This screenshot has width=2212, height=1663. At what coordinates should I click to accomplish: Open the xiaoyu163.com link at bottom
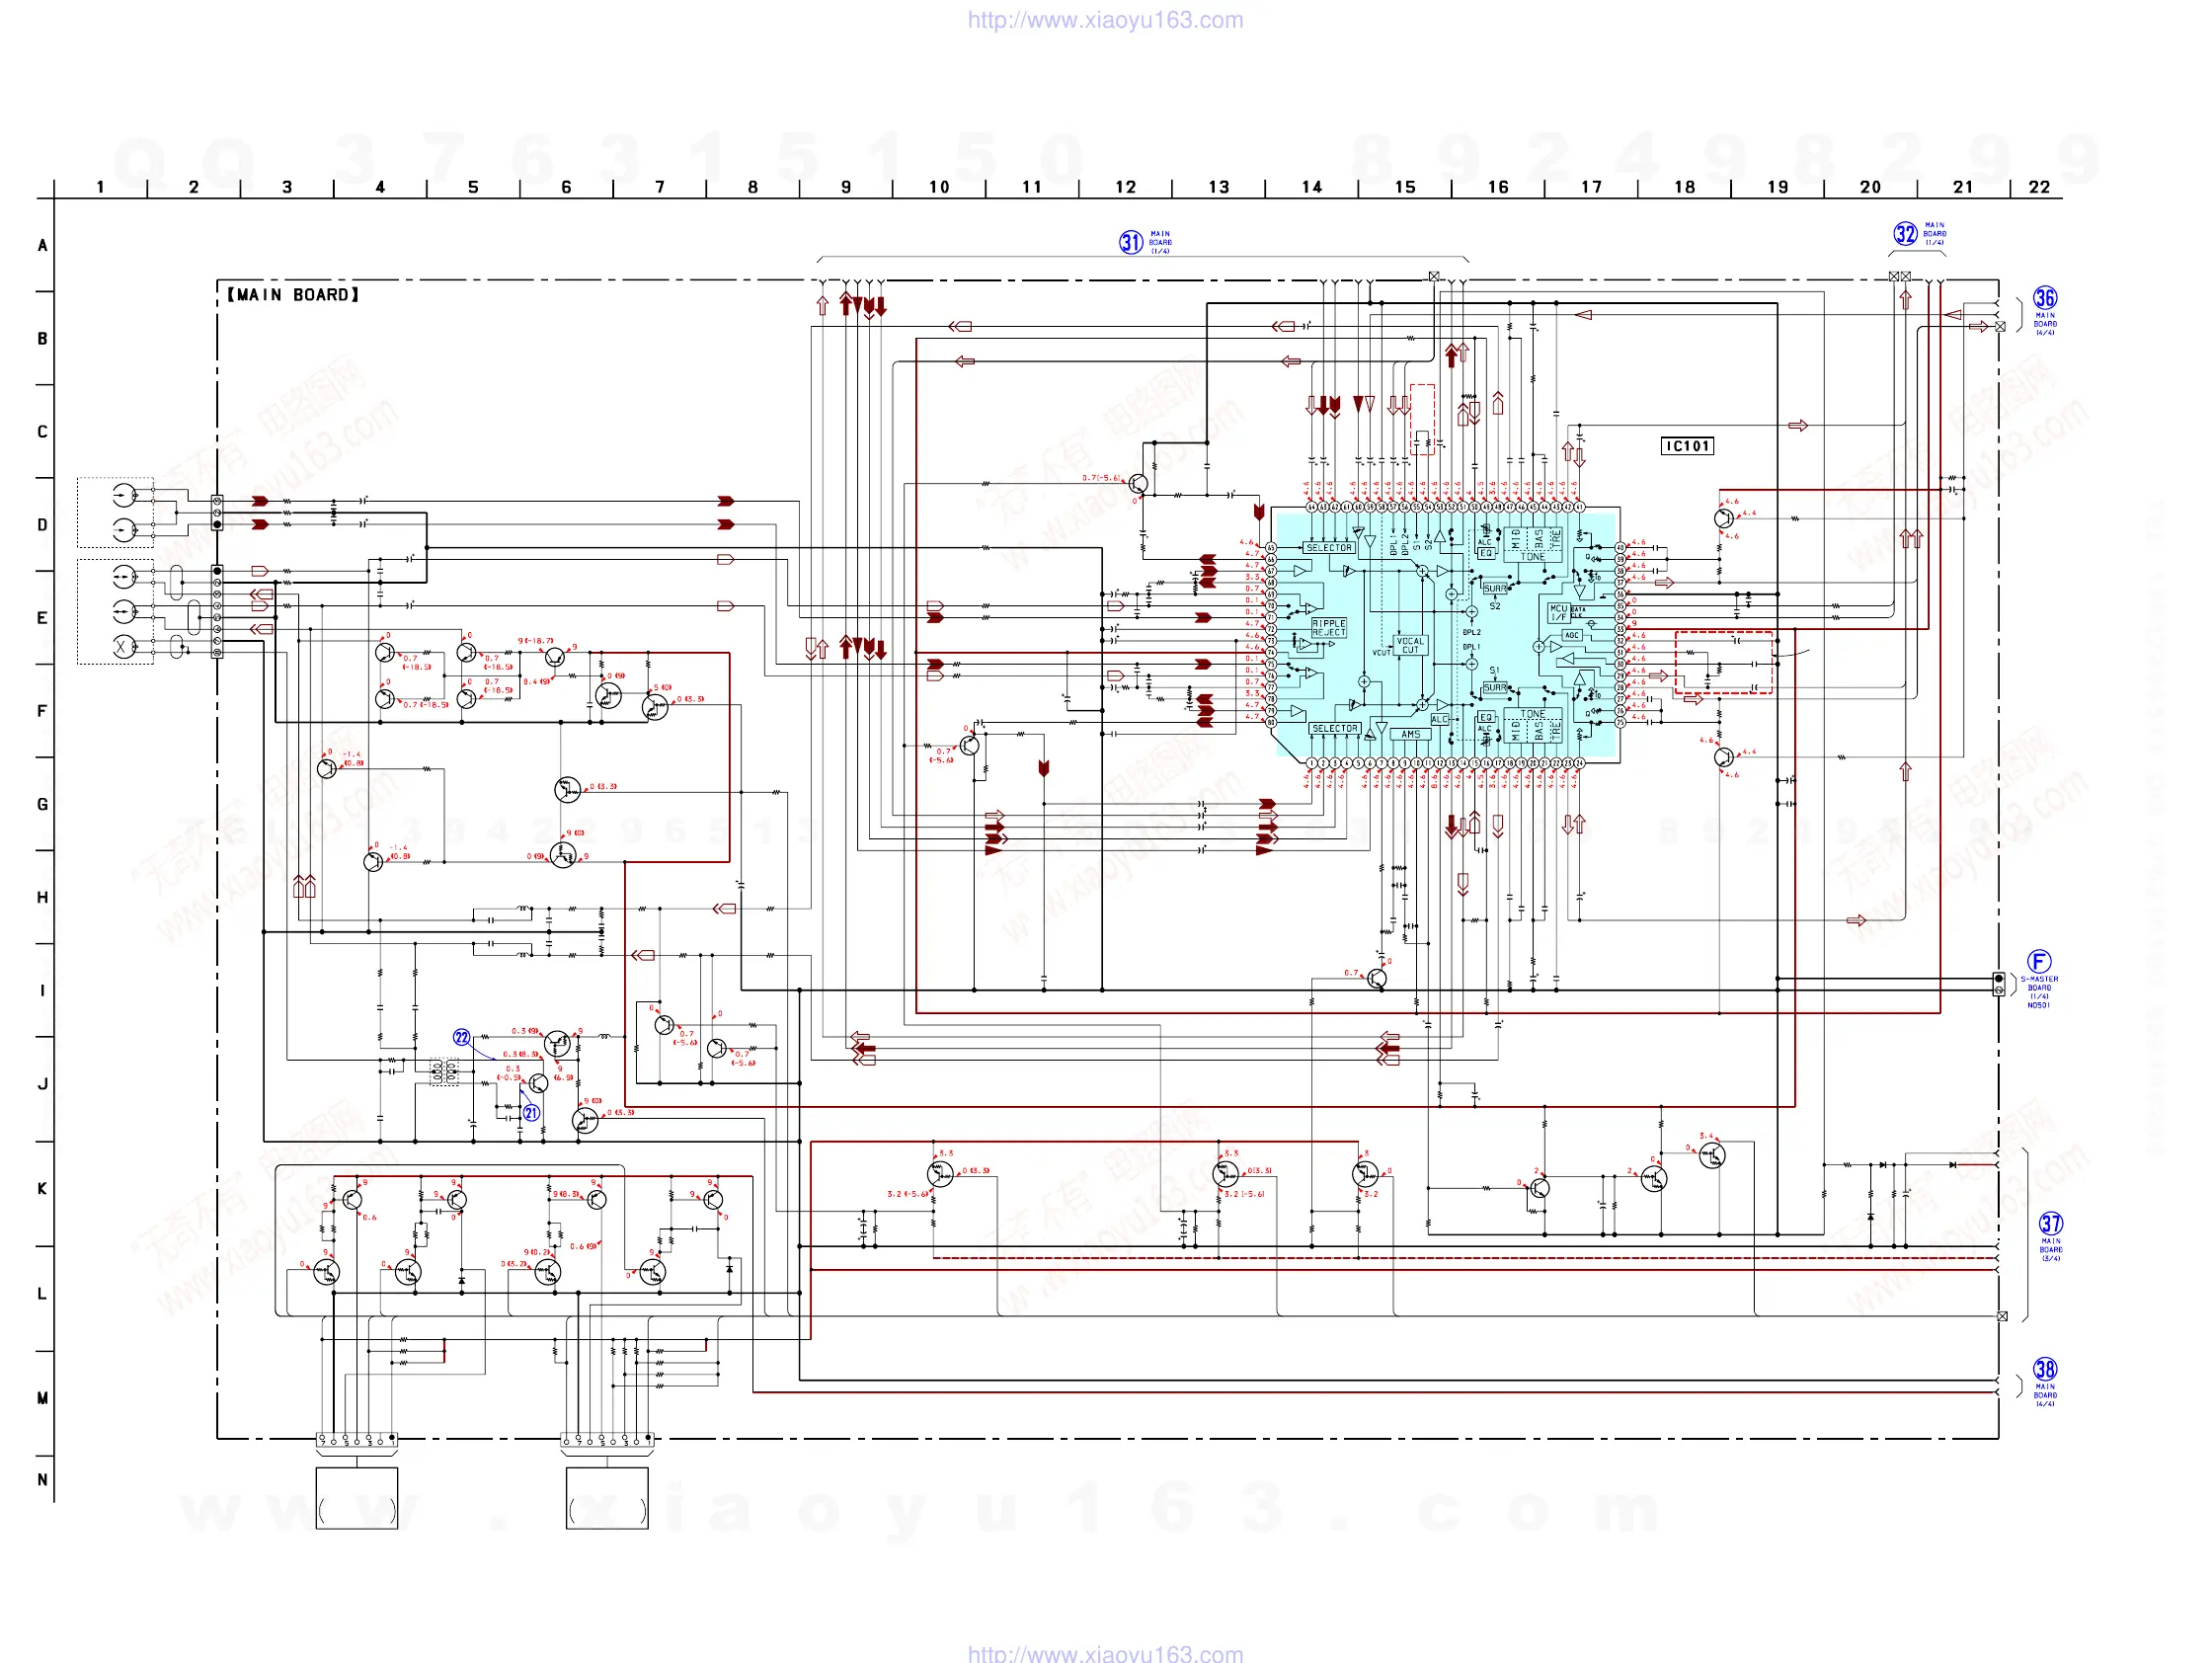click(1105, 1653)
